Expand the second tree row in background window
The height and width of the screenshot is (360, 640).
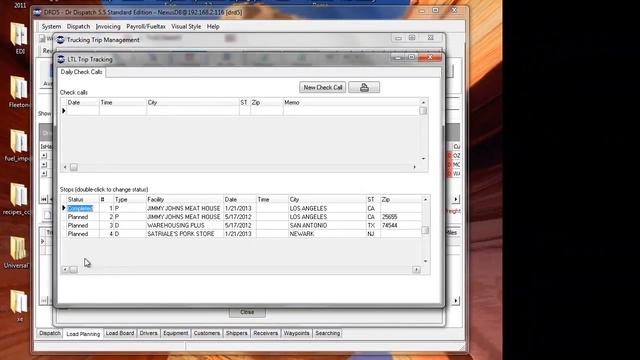tap(44, 164)
